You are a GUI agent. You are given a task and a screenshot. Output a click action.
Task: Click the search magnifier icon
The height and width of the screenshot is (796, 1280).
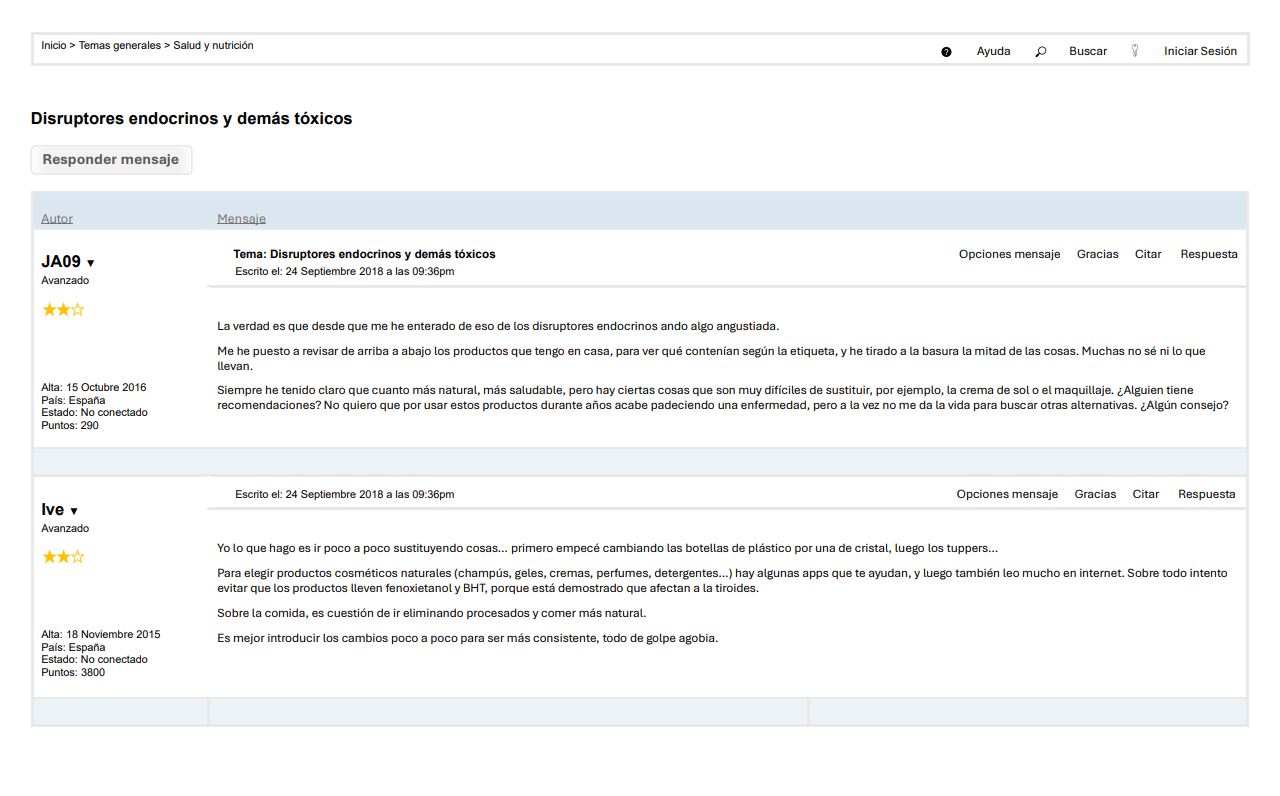1040,52
